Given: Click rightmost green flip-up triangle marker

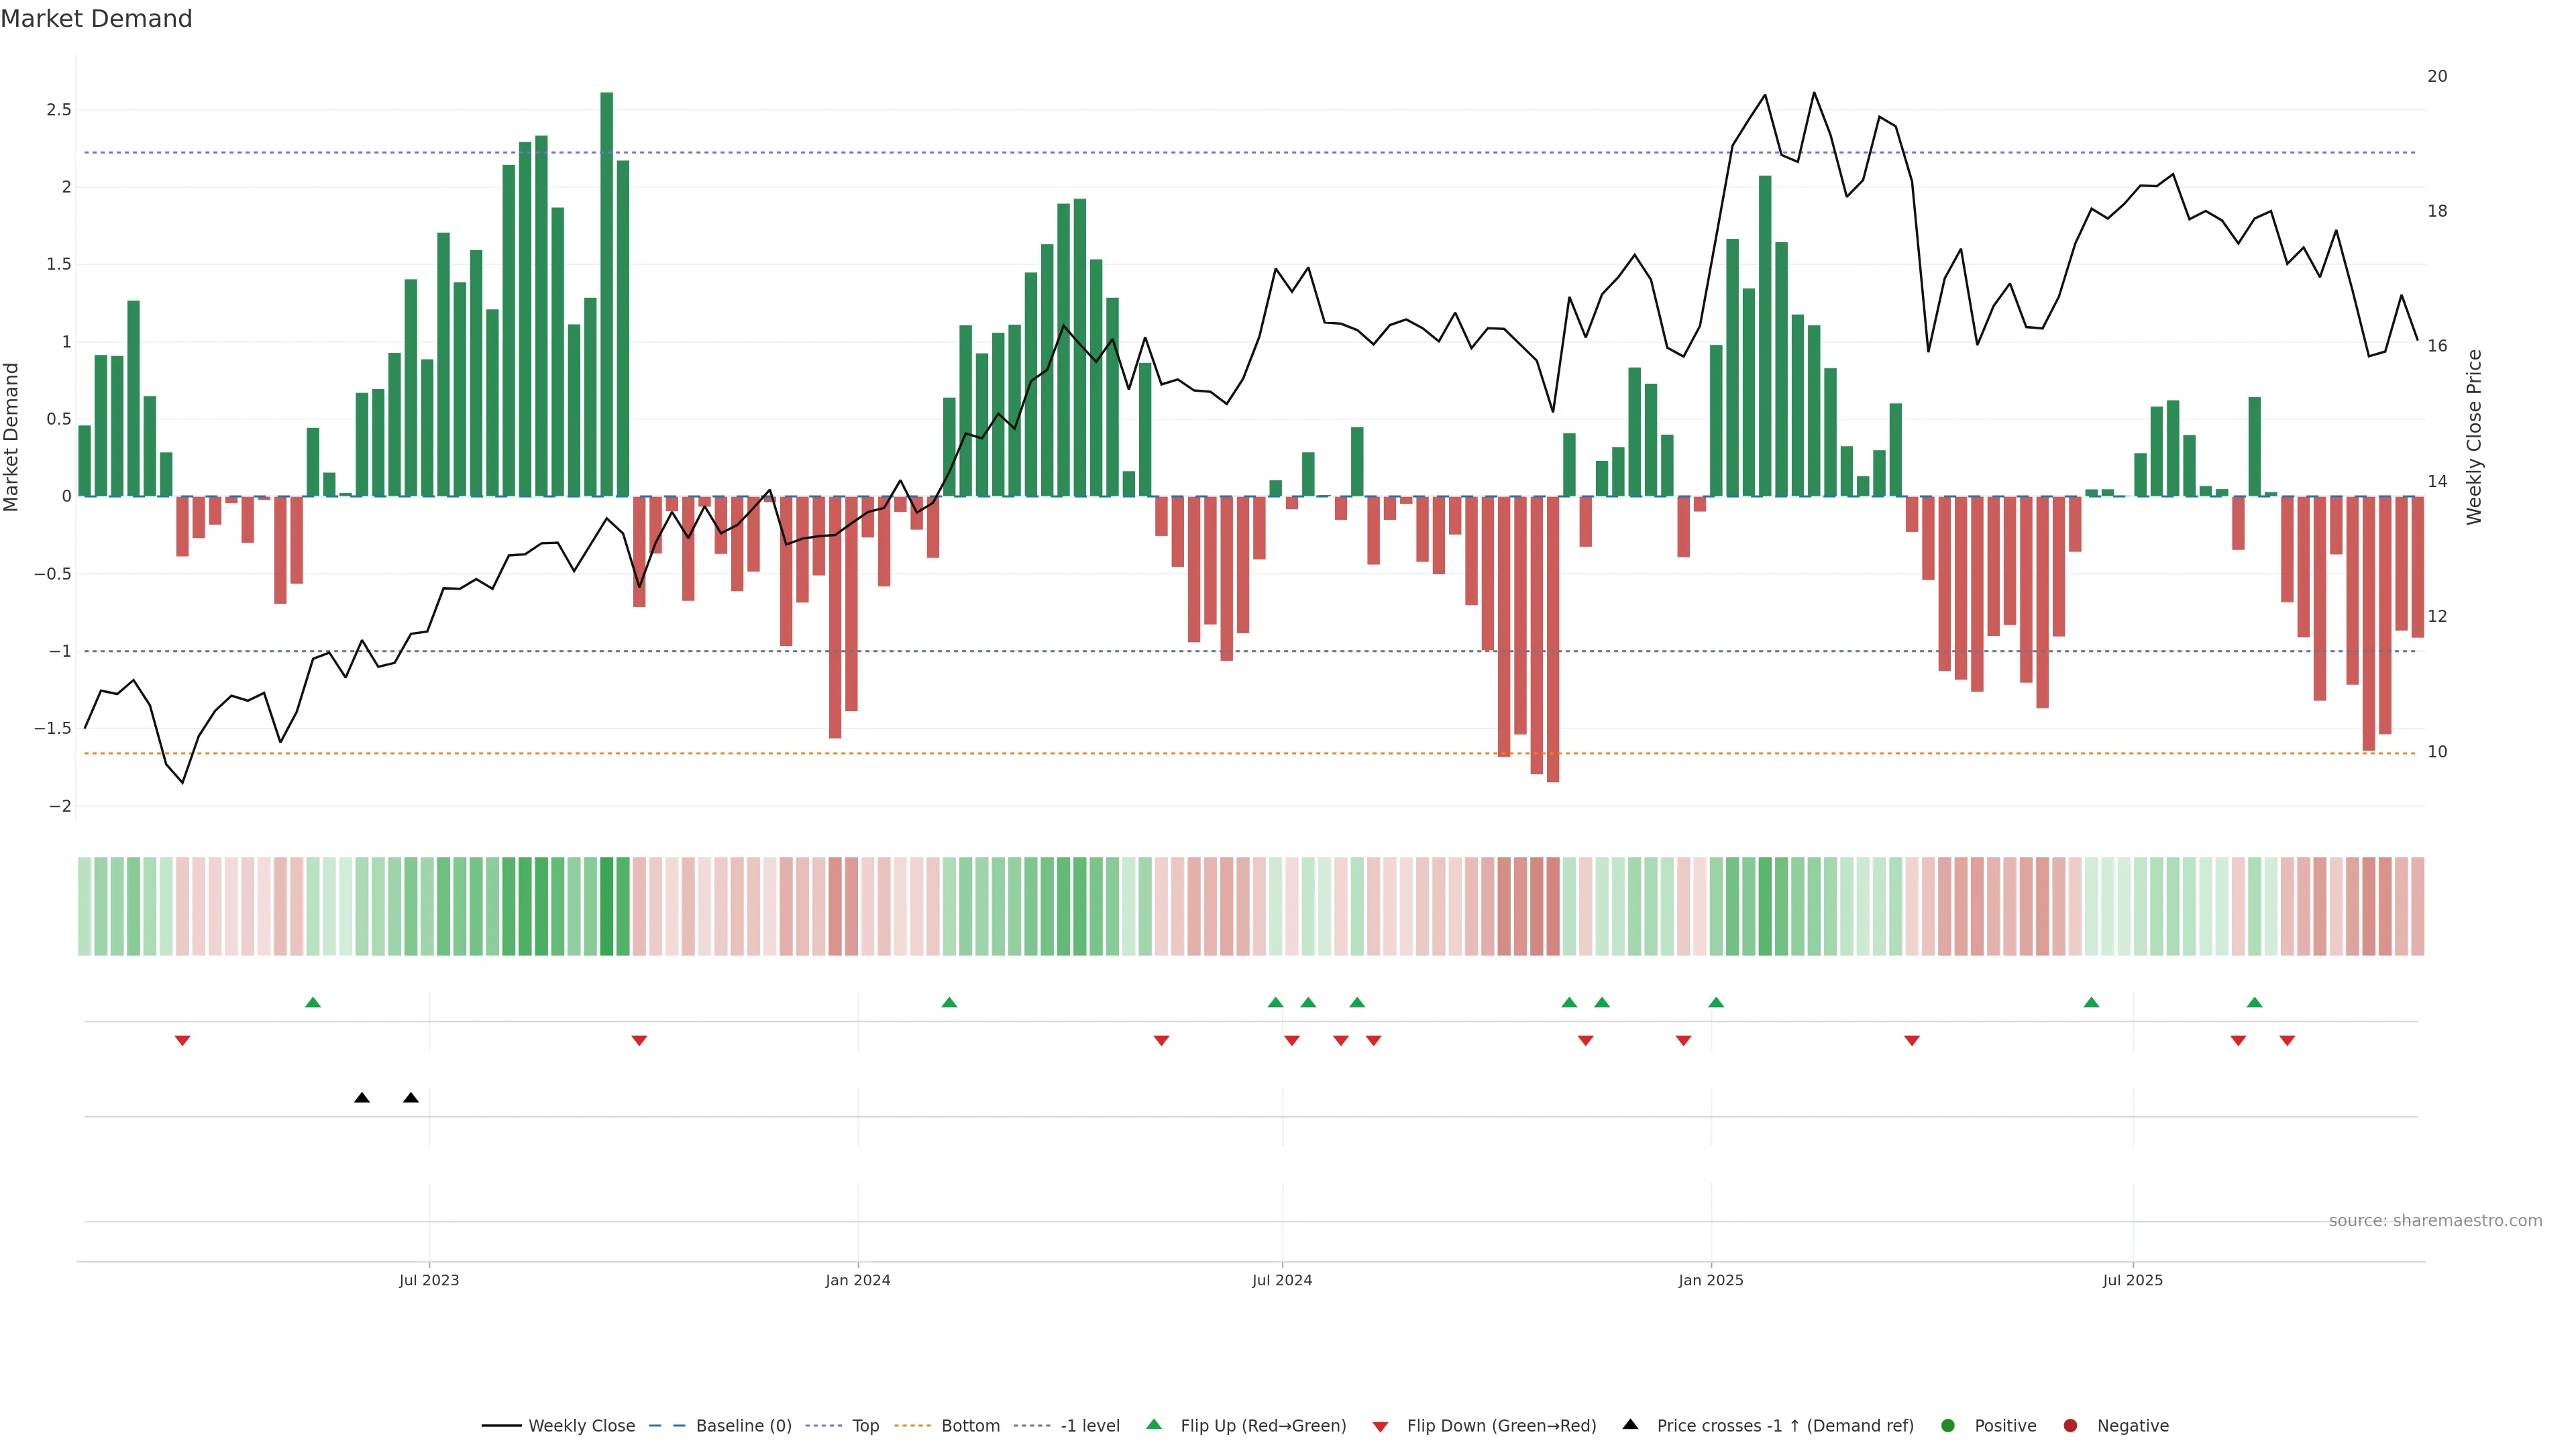Looking at the screenshot, I should [2254, 1002].
